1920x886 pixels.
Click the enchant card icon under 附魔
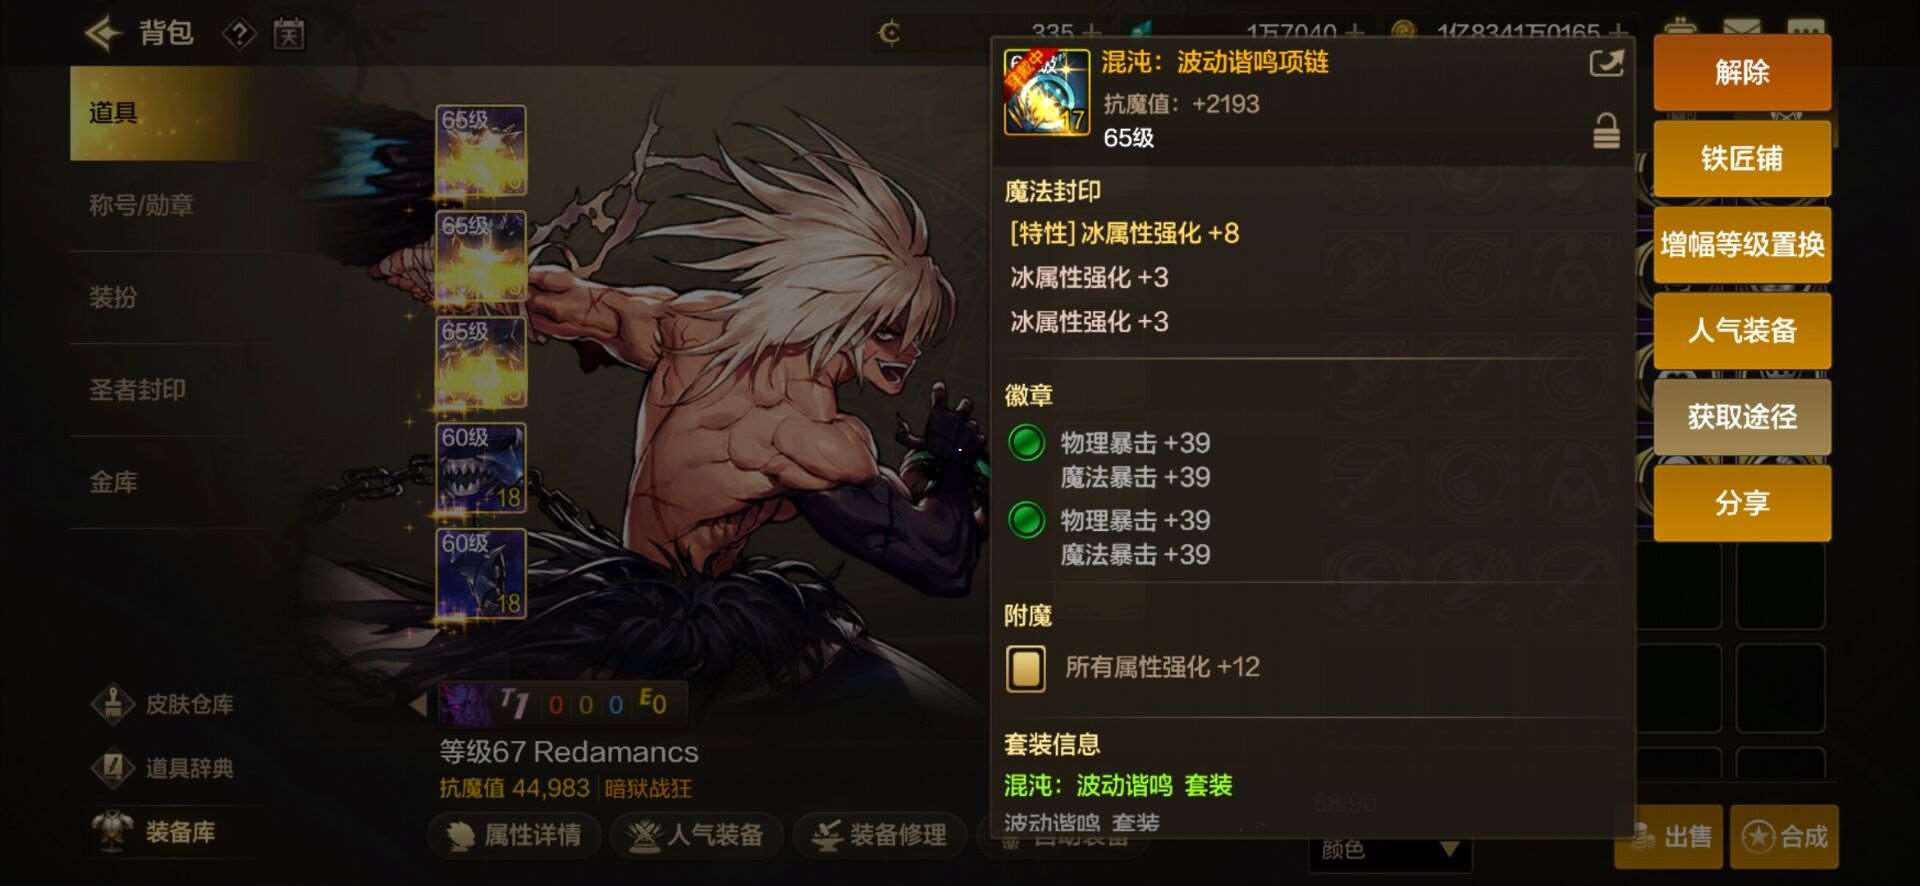click(1026, 669)
